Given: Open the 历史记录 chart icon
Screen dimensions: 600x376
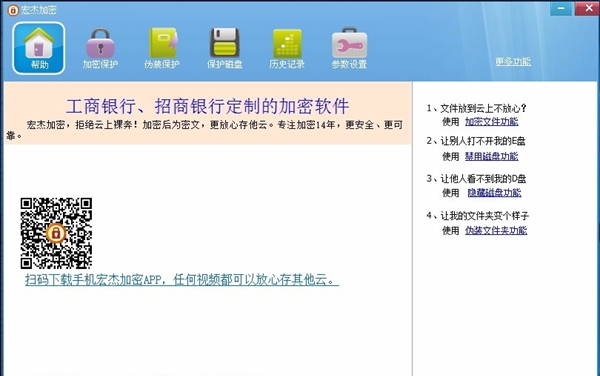Looking at the screenshot, I should (x=287, y=48).
